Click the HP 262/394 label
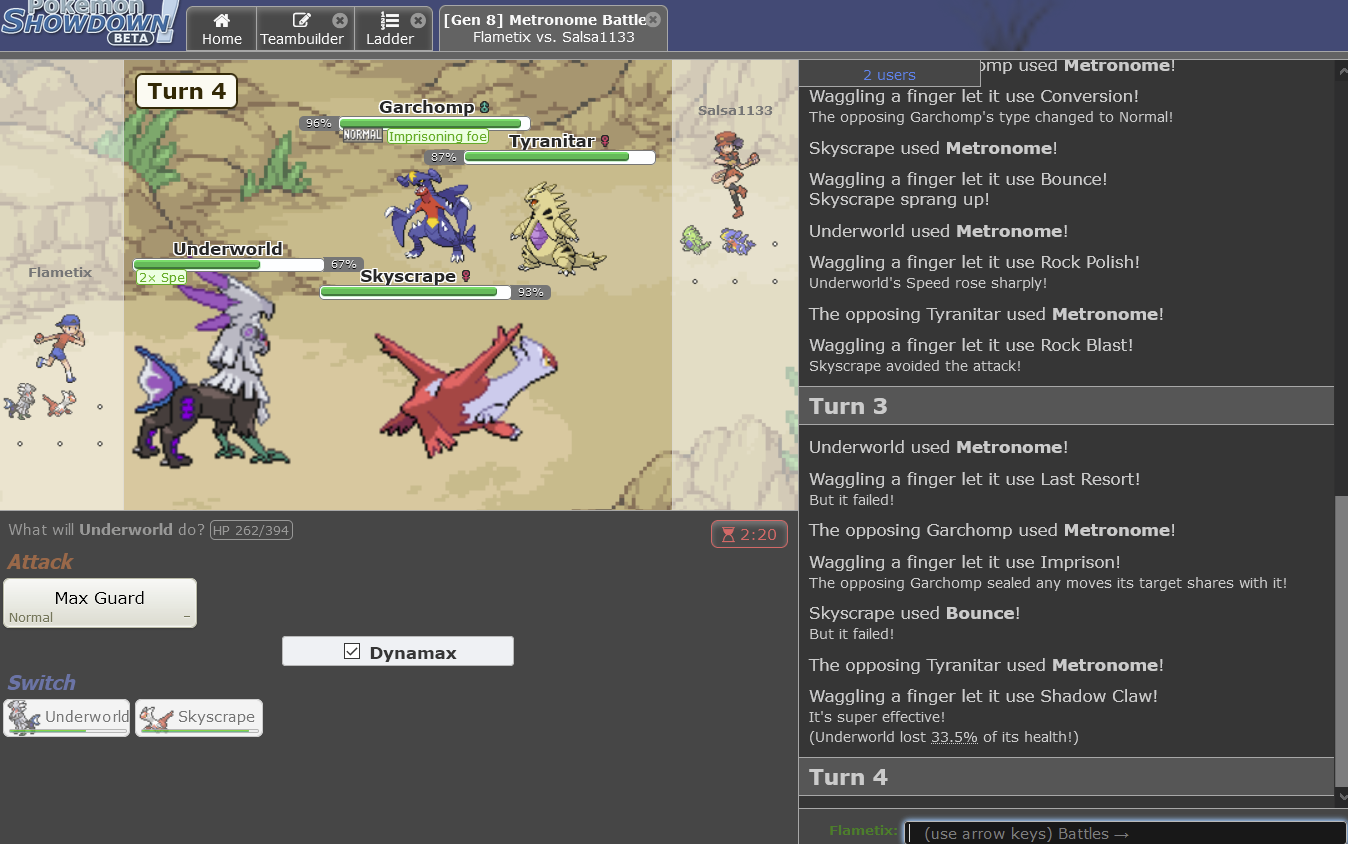Viewport: 1348px width, 844px height. pyautogui.click(x=251, y=530)
